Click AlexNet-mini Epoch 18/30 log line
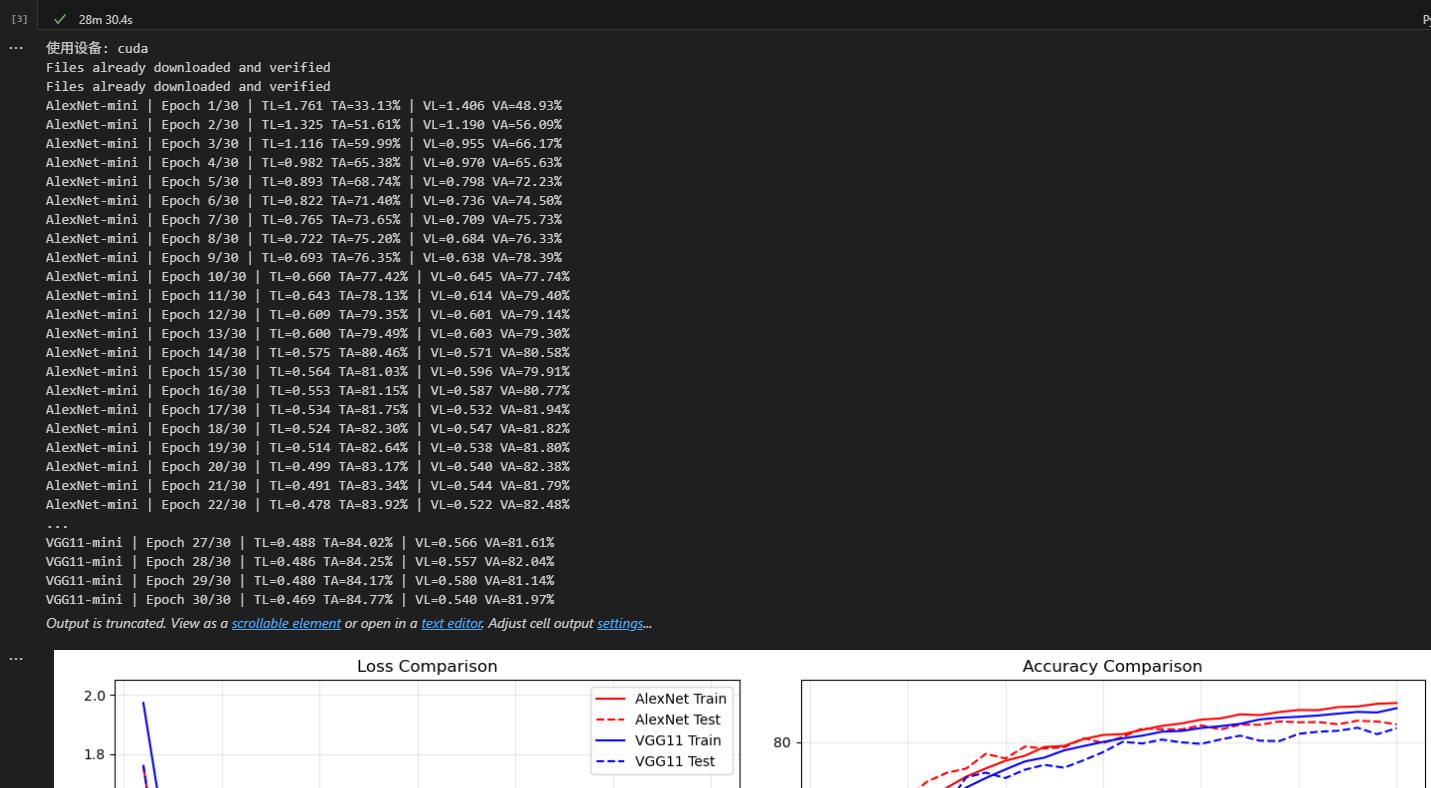The width and height of the screenshot is (1431, 788). tap(308, 428)
